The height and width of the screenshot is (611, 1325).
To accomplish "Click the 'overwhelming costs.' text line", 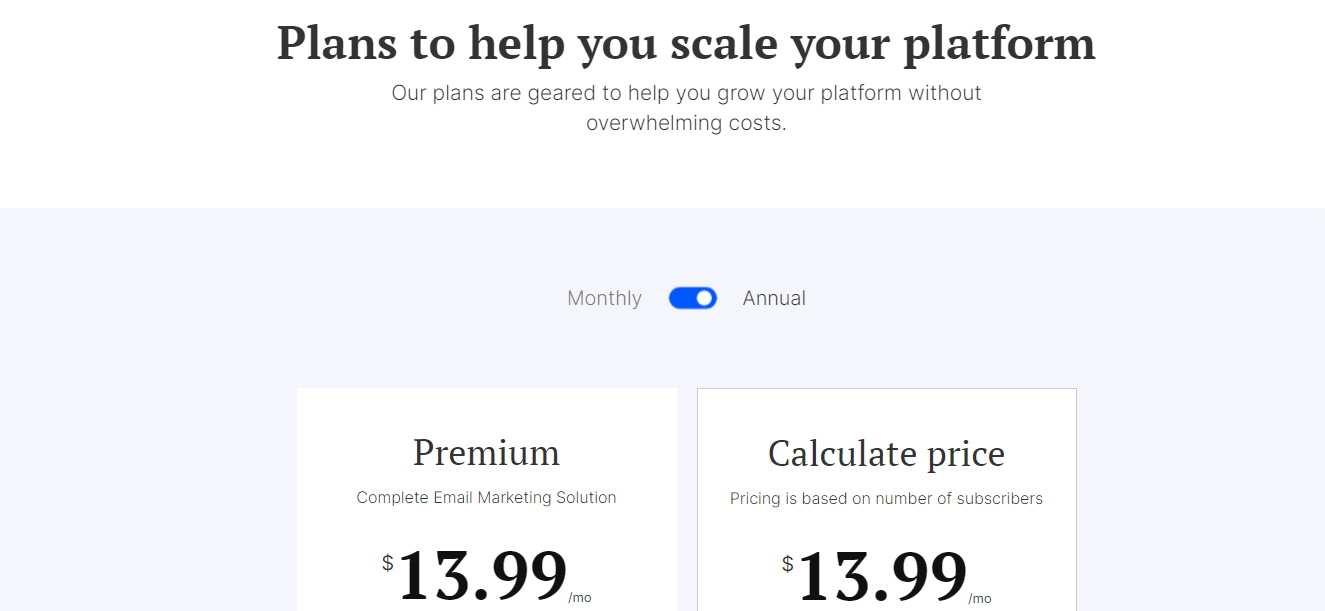I will click(686, 124).
